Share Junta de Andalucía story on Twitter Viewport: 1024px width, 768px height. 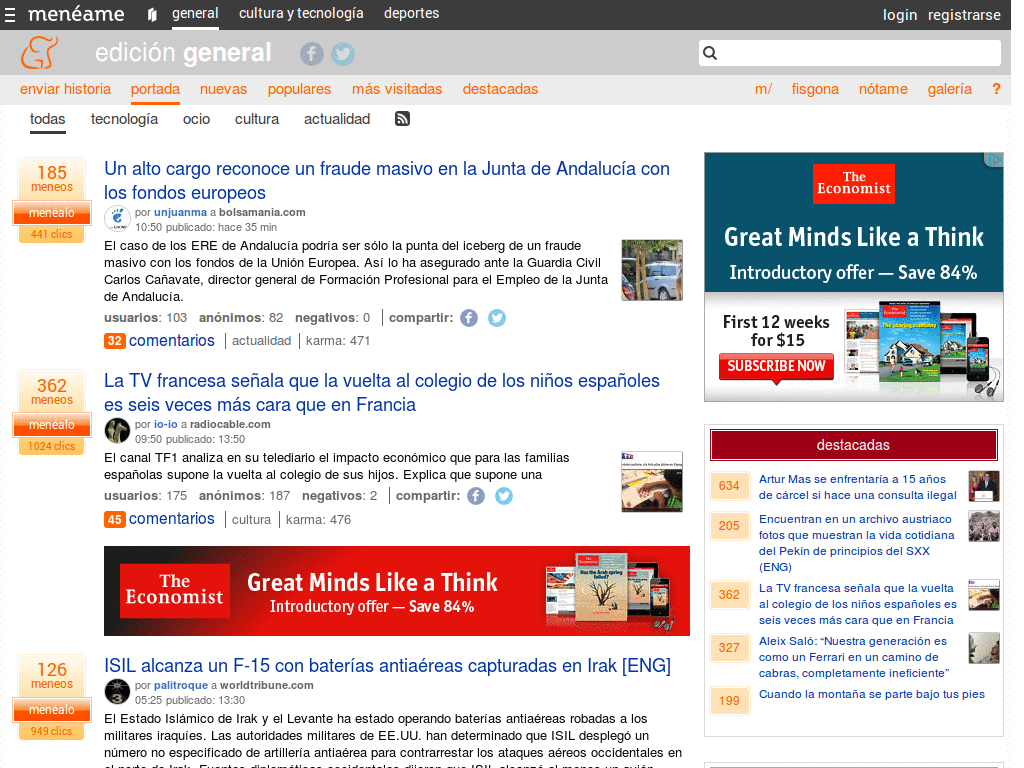497,318
